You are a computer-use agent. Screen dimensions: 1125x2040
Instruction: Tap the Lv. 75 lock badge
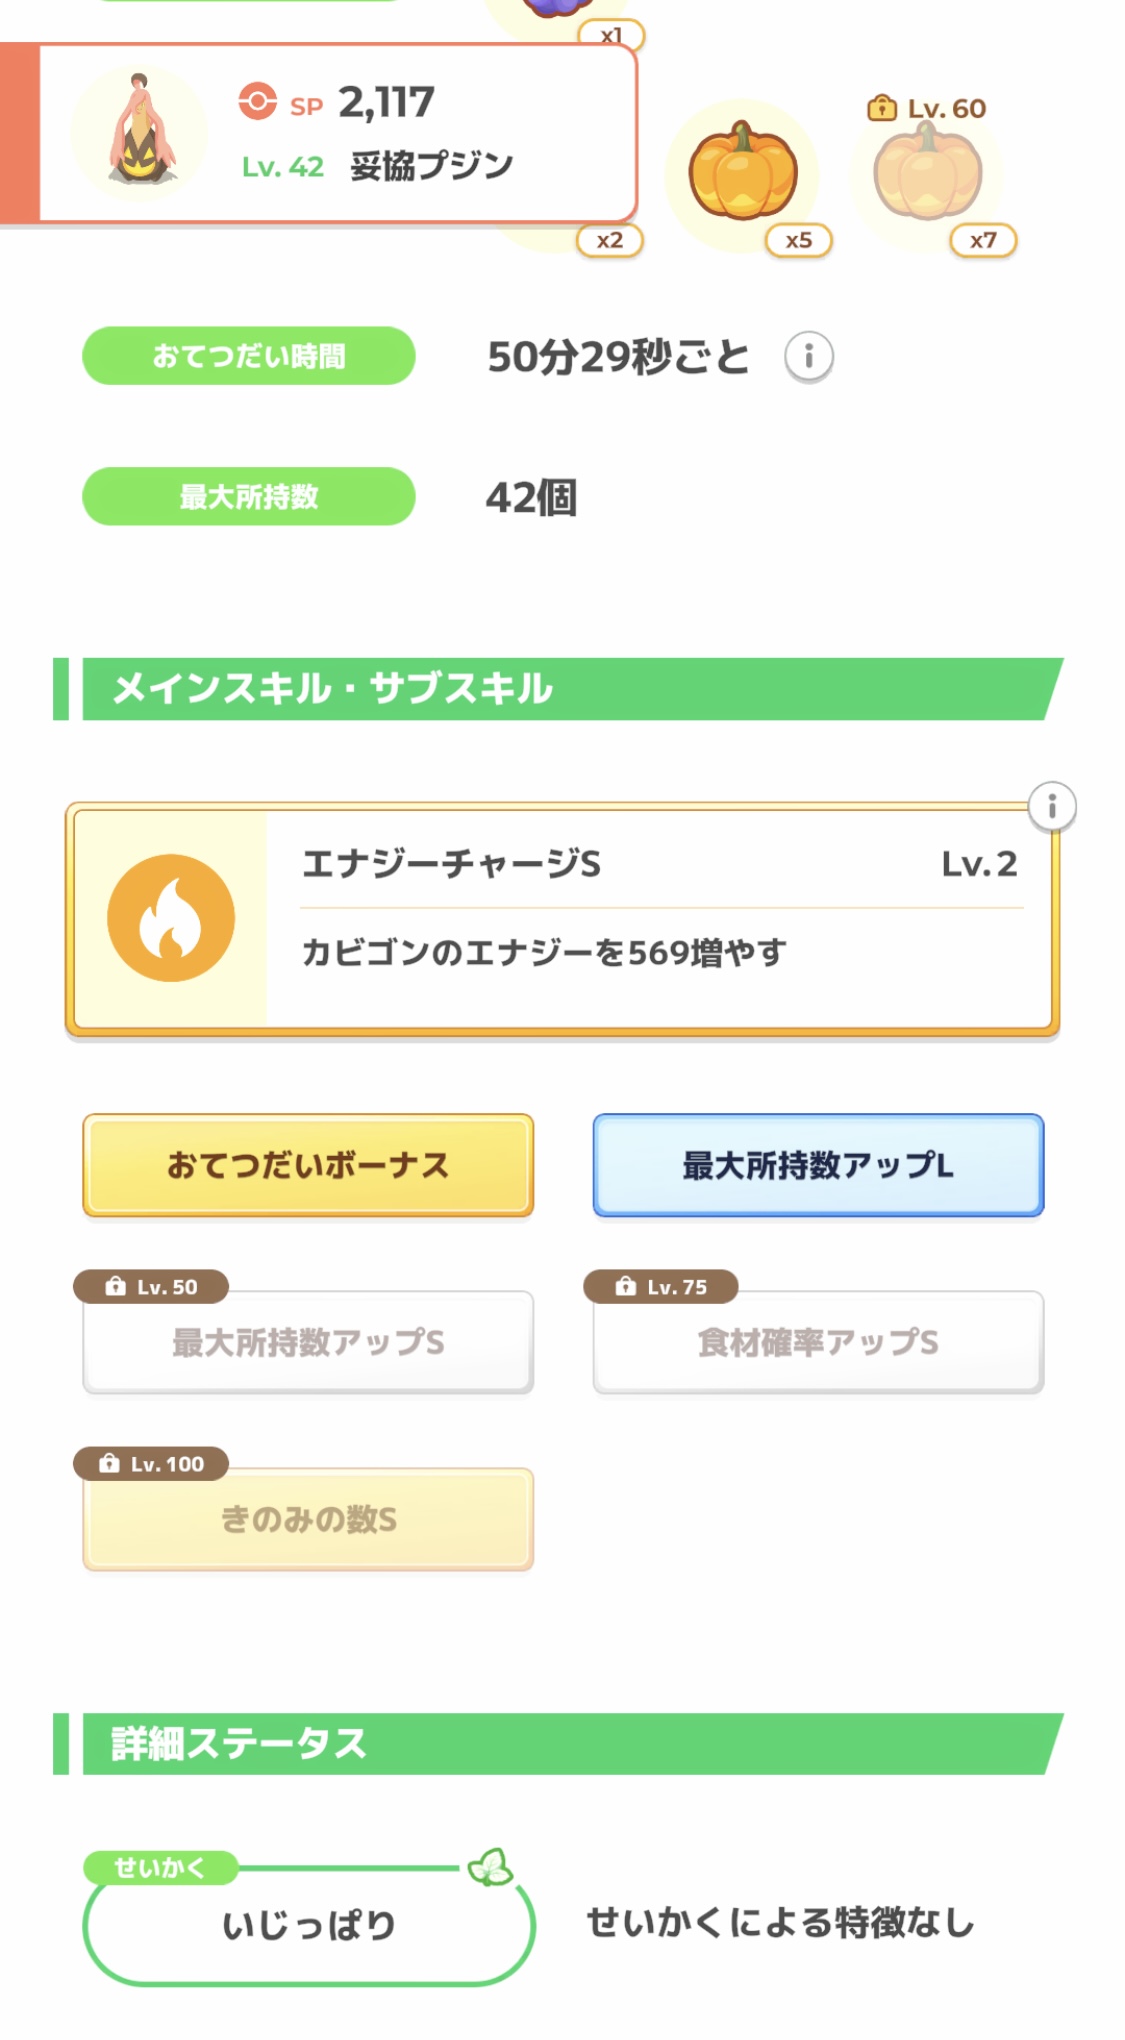pyautogui.click(x=661, y=1286)
